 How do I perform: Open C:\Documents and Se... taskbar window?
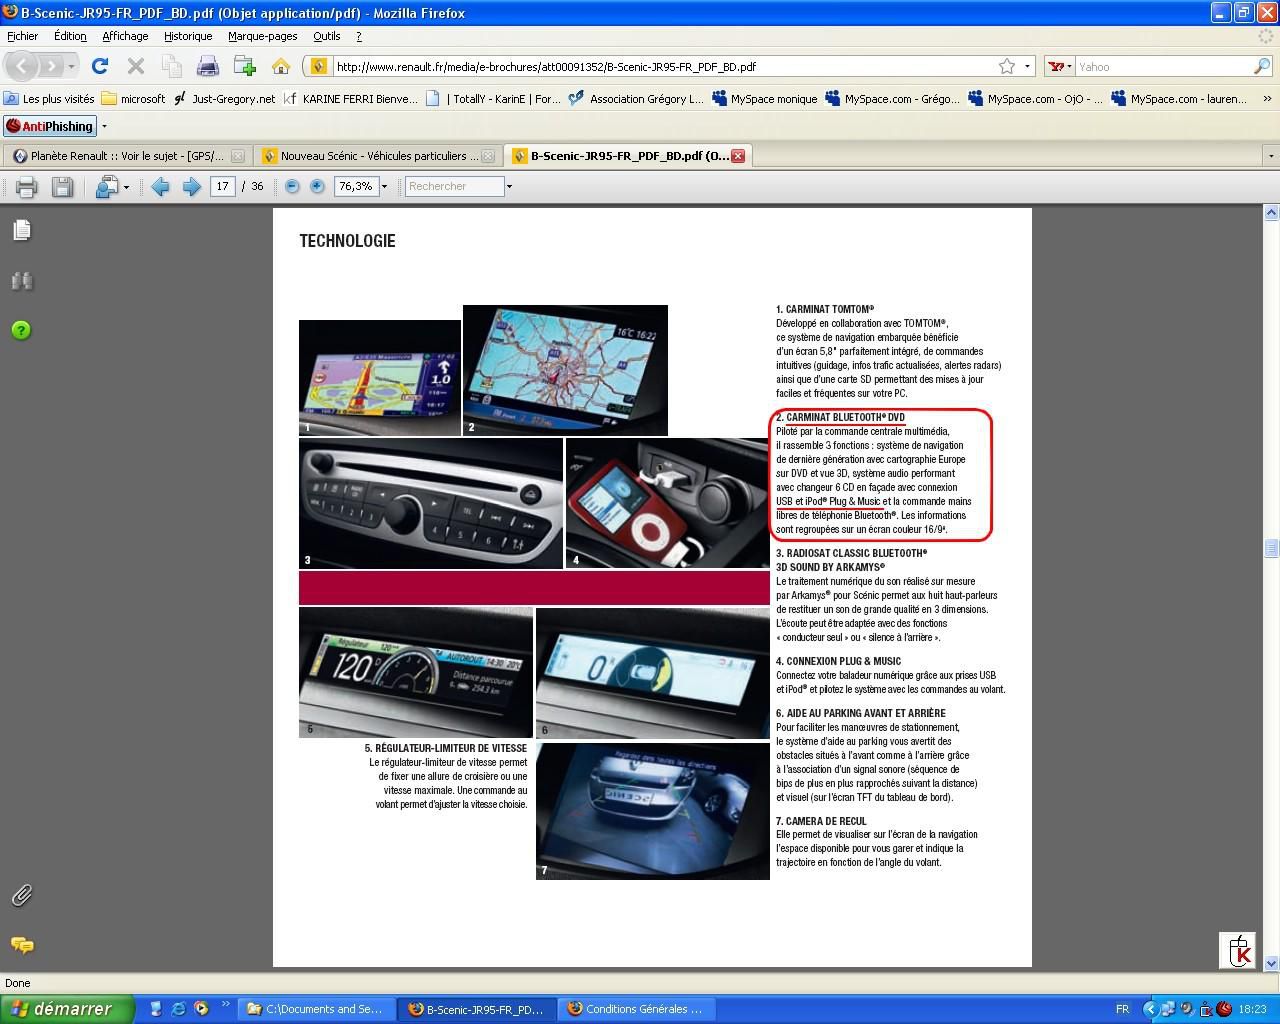pos(316,1009)
